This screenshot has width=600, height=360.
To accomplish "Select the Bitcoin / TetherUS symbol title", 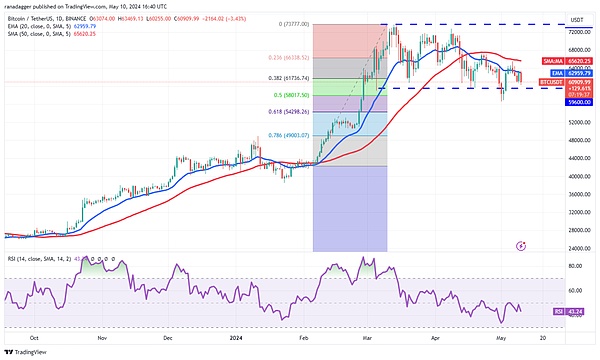I will click(x=47, y=18).
